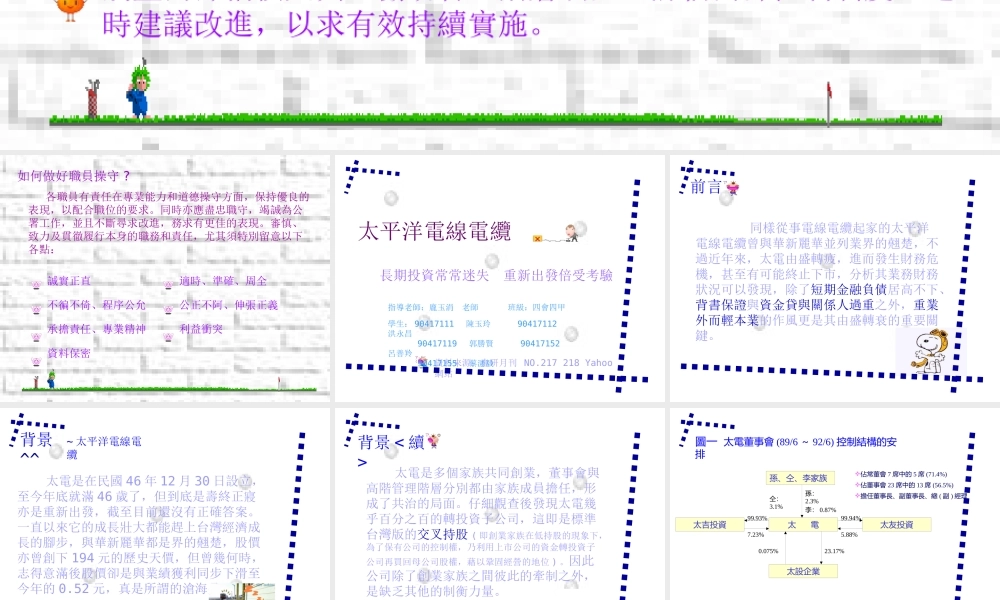Click the pink character next to 背景<續>

point(434,440)
